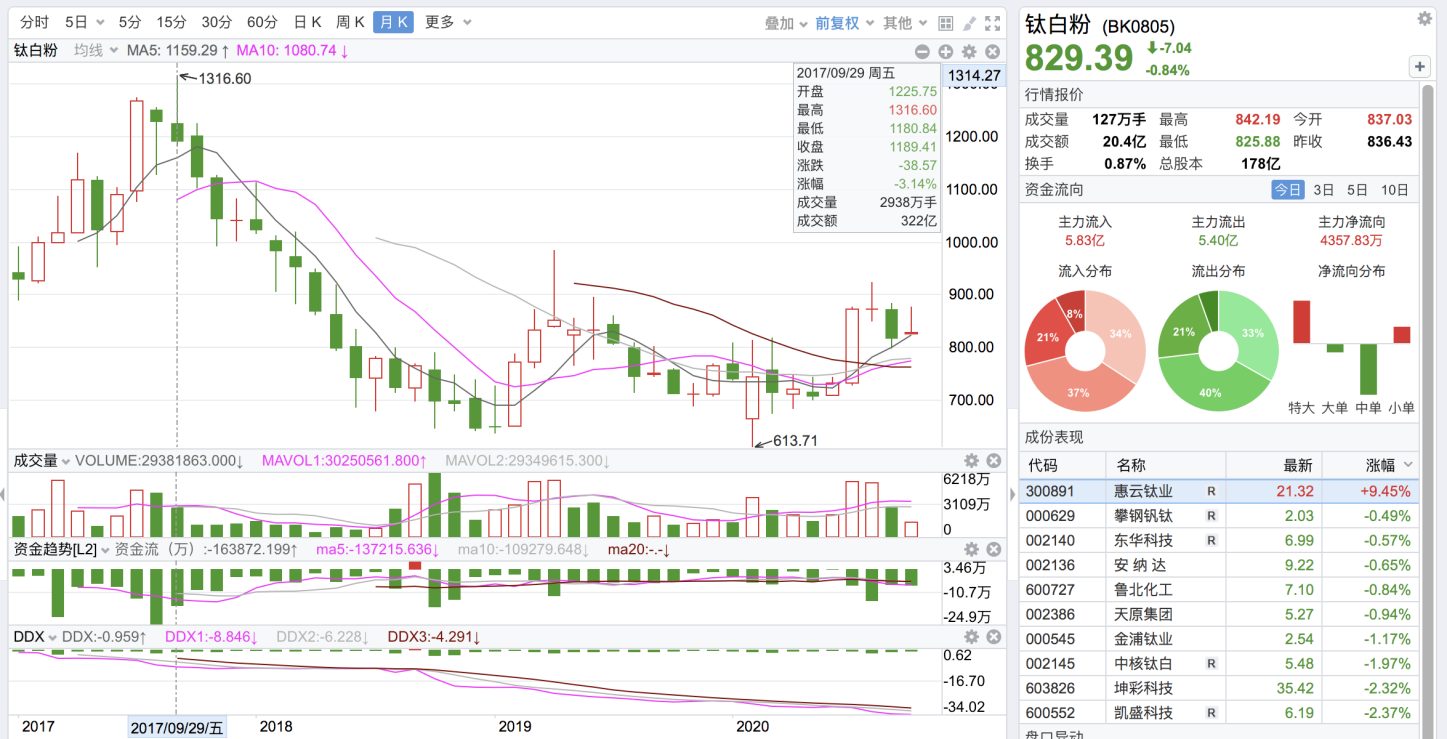Enter fullscreen chart mode
Screen dimensions: 1447x739
[993, 23]
